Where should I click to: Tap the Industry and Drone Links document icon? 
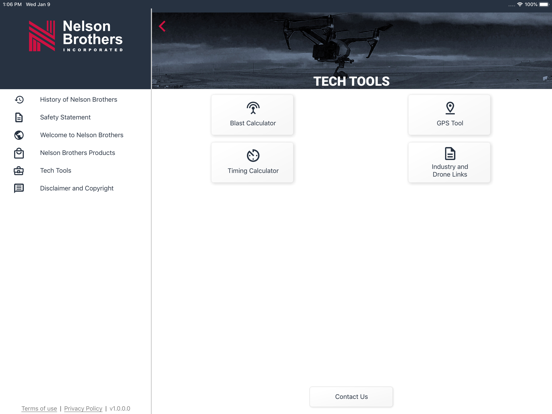click(x=450, y=153)
